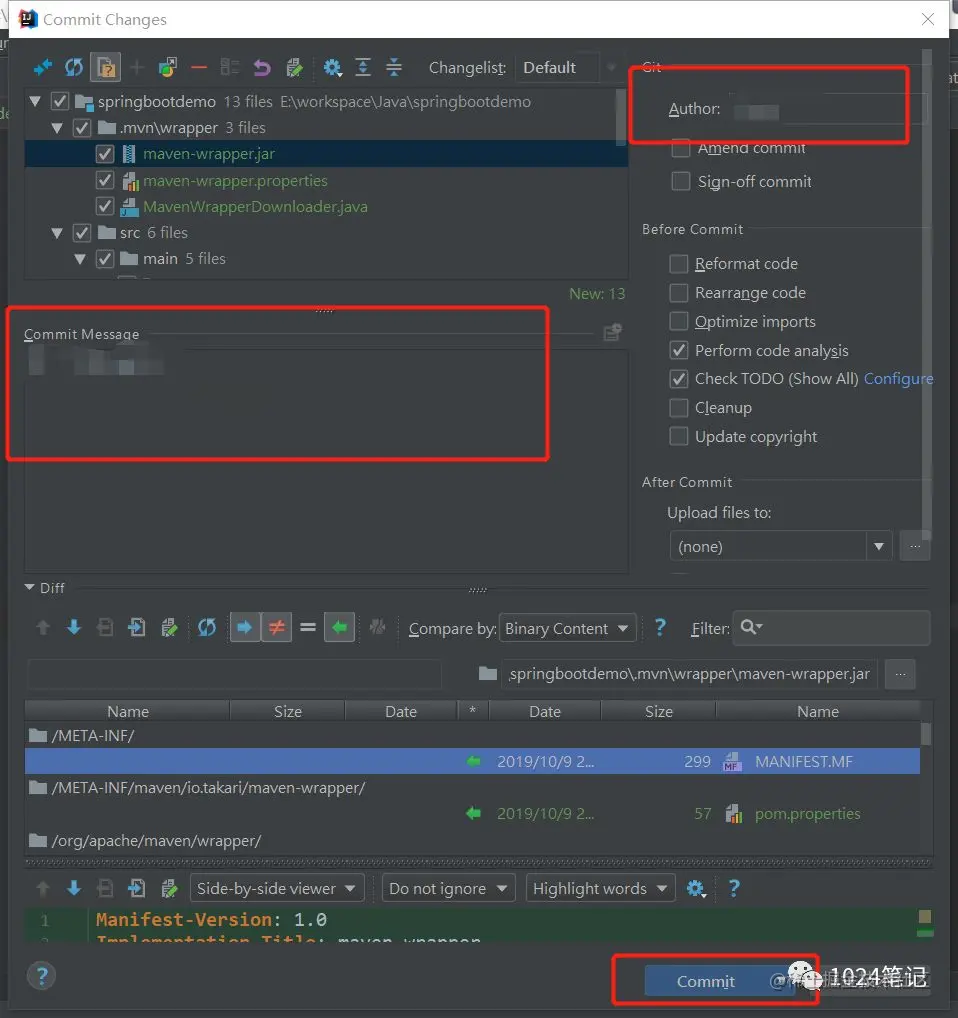Select /org/apache/maven/wrapper/ folder row
Viewport: 958px width, 1018px height.
click(473, 841)
